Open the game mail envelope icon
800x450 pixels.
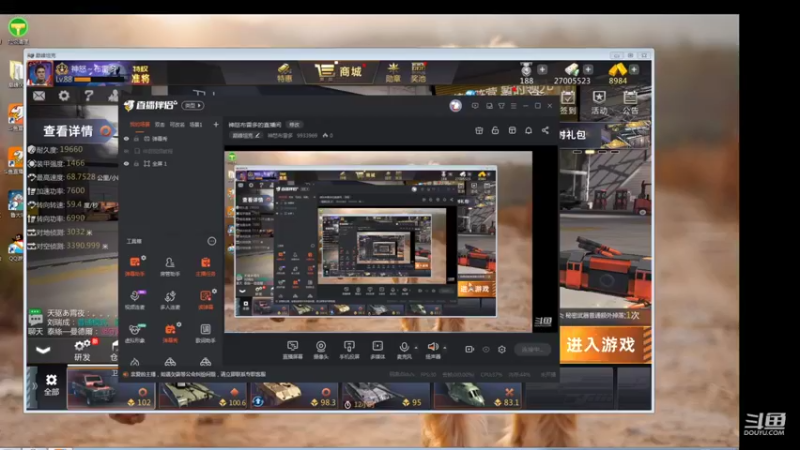pos(39,95)
